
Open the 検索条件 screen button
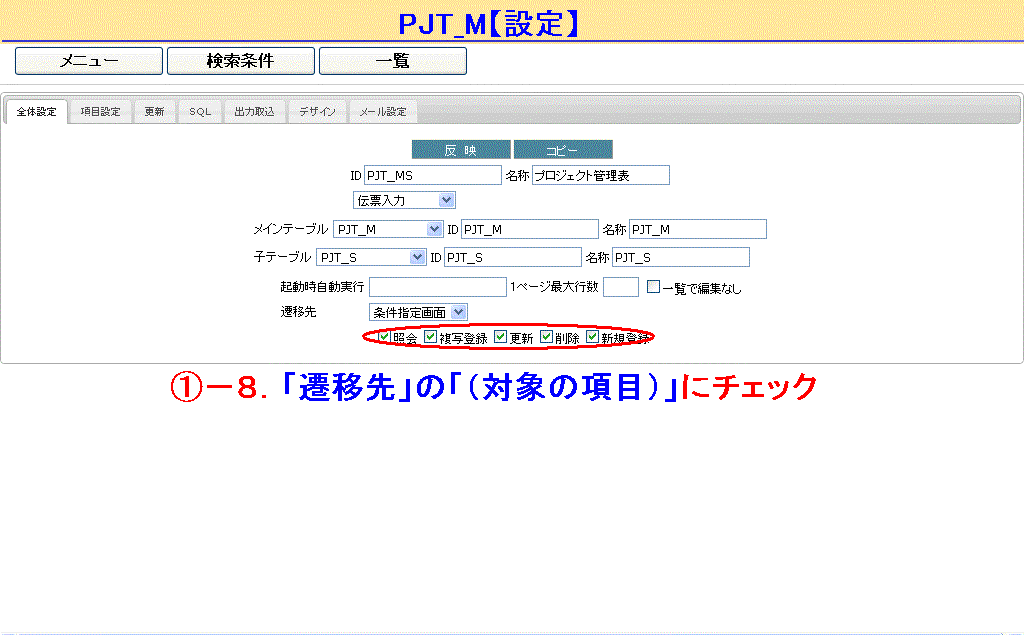click(240, 61)
